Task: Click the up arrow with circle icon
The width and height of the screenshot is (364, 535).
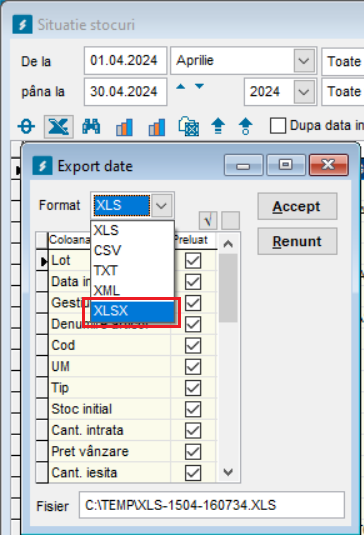Action: [x=245, y=126]
